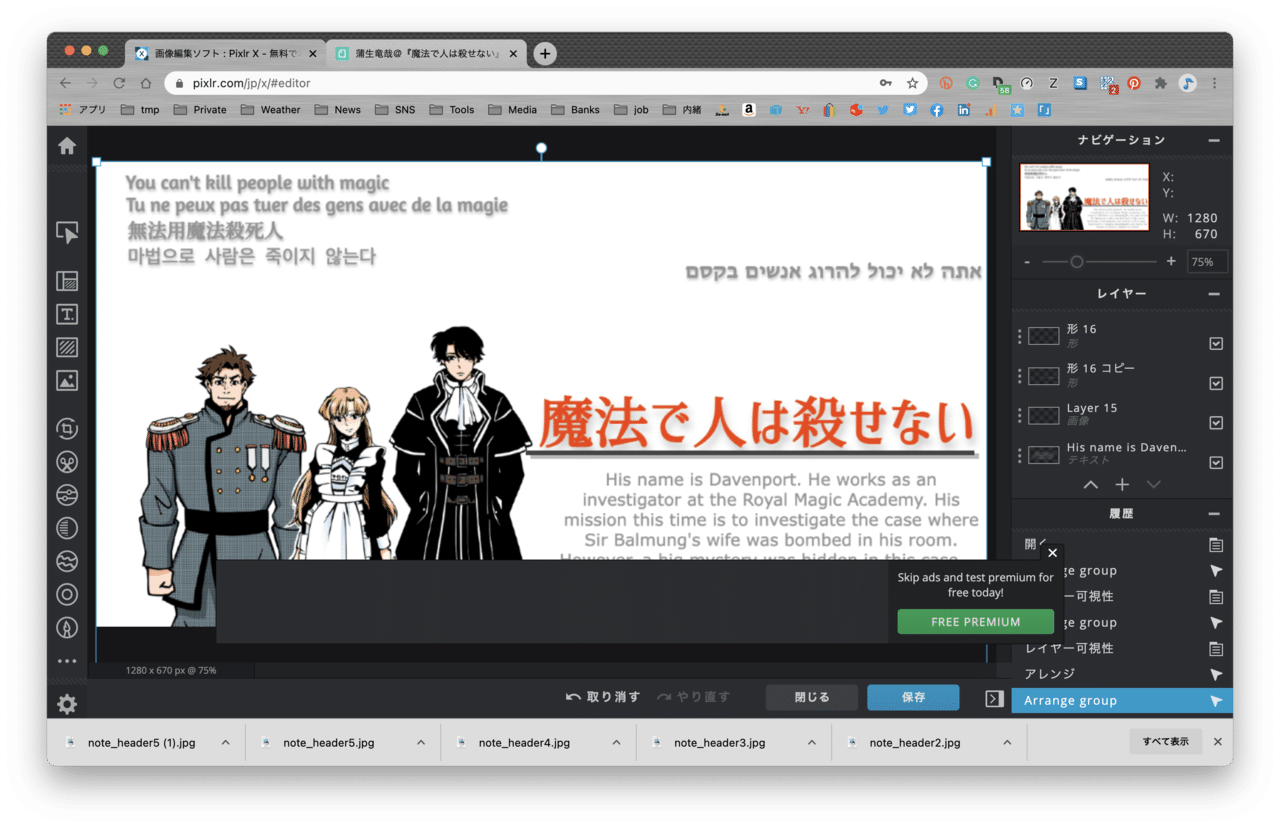
Task: Reload the browser page
Action: tap(119, 83)
